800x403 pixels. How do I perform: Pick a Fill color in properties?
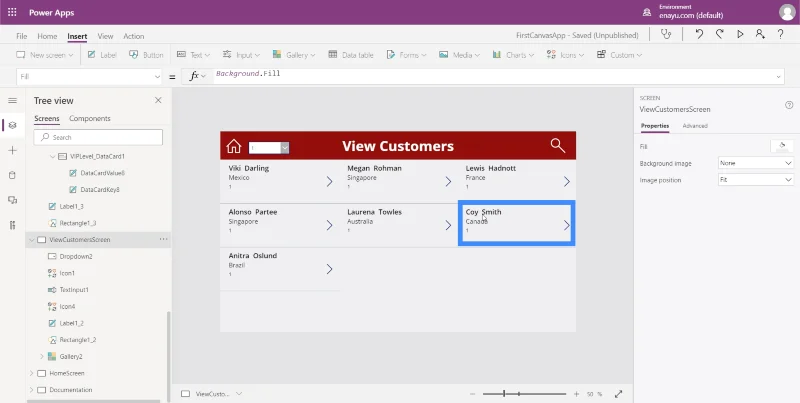tap(782, 146)
